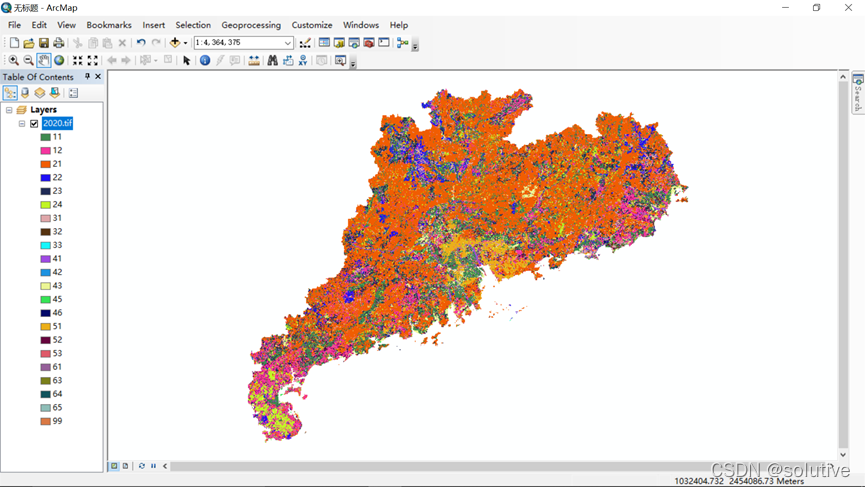Select the Zoom In tool
Viewport: 865px width, 487px height.
14,61
